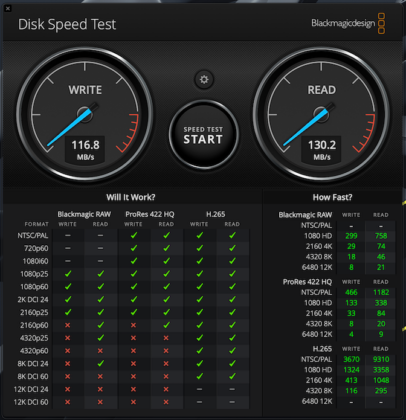Viewport: 406px width, 420px height.
Task: Click the 116.8 MB/s write readout
Action: point(85,150)
